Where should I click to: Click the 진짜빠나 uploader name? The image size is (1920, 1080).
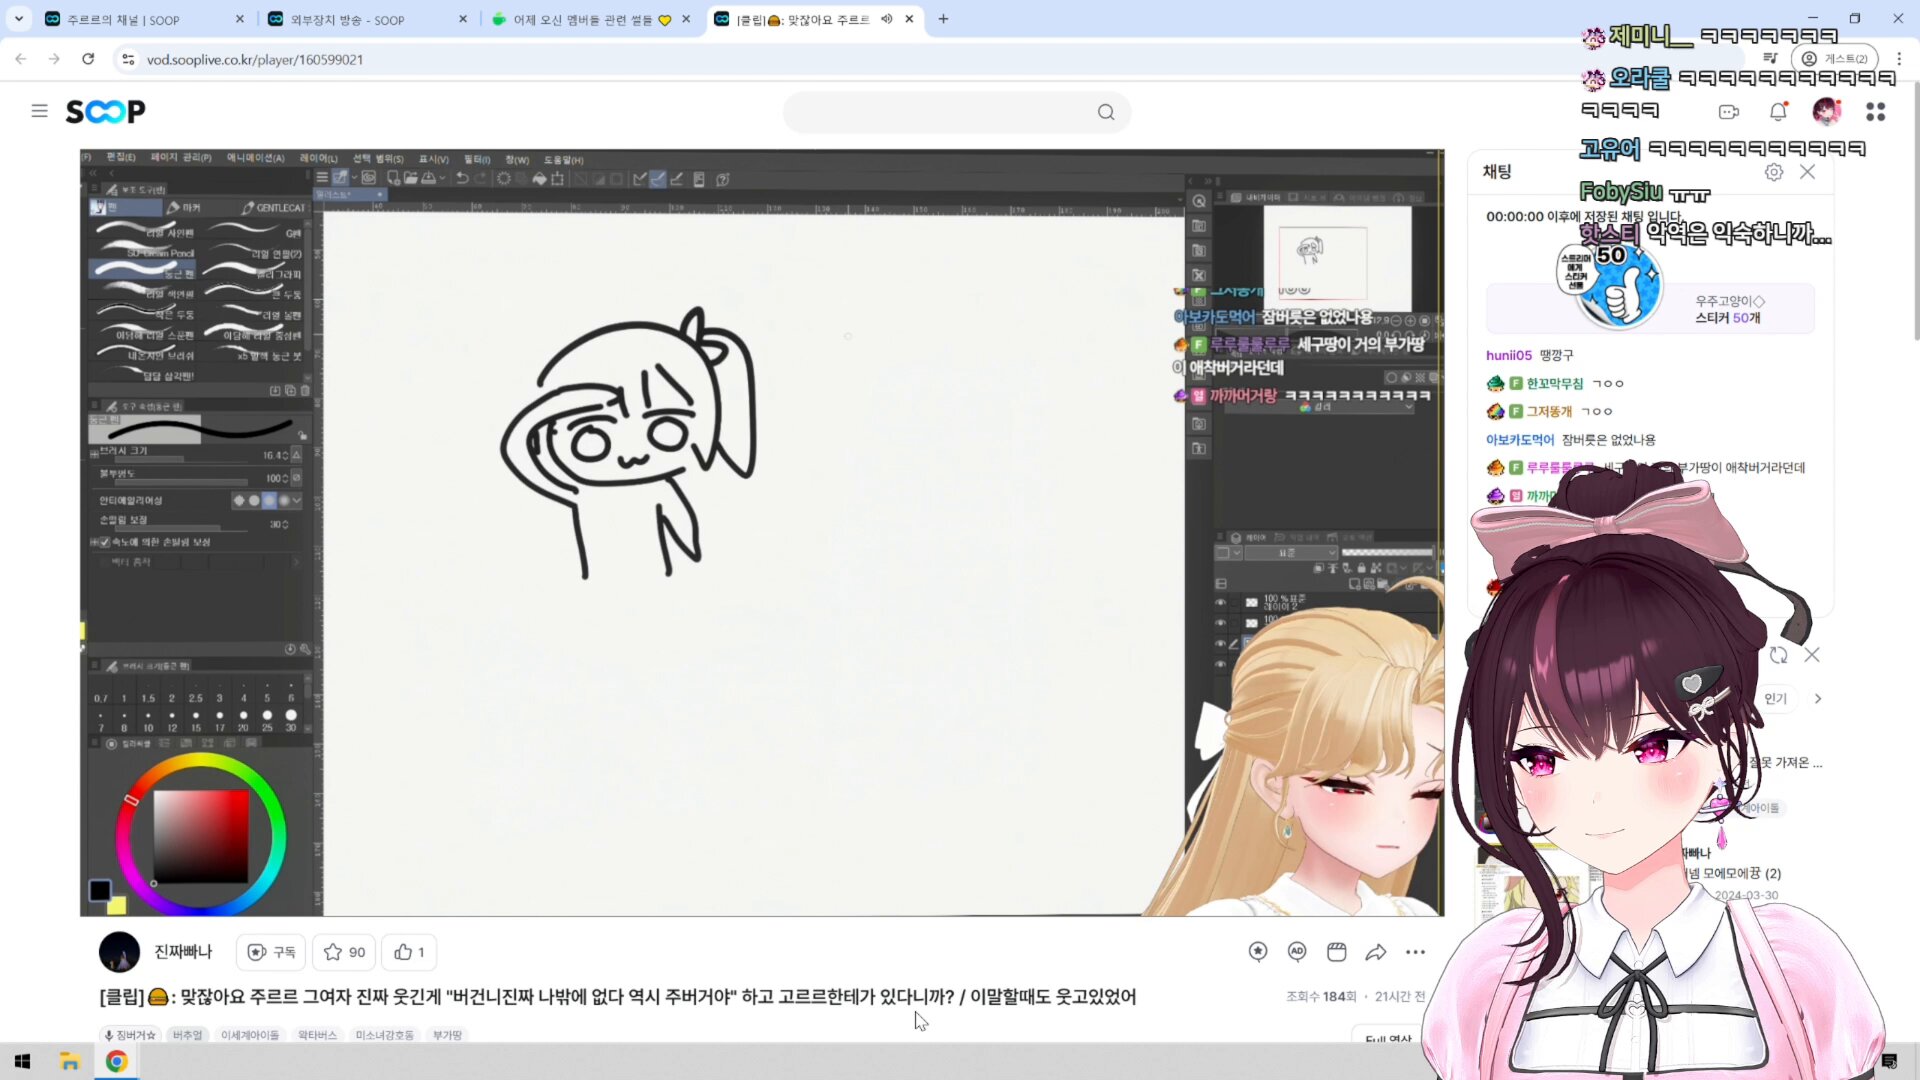(x=183, y=951)
